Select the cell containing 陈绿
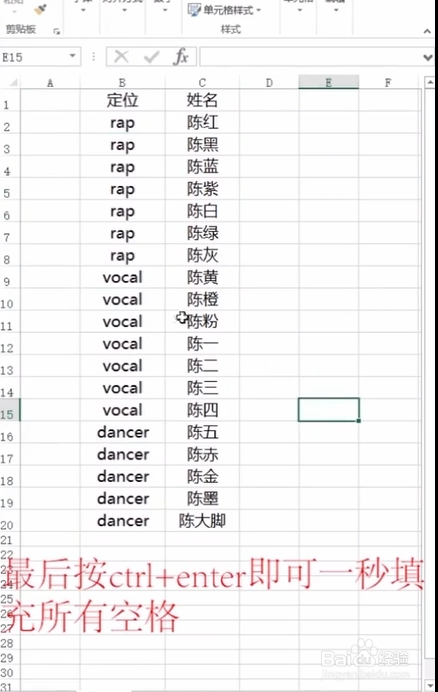 tap(202, 233)
